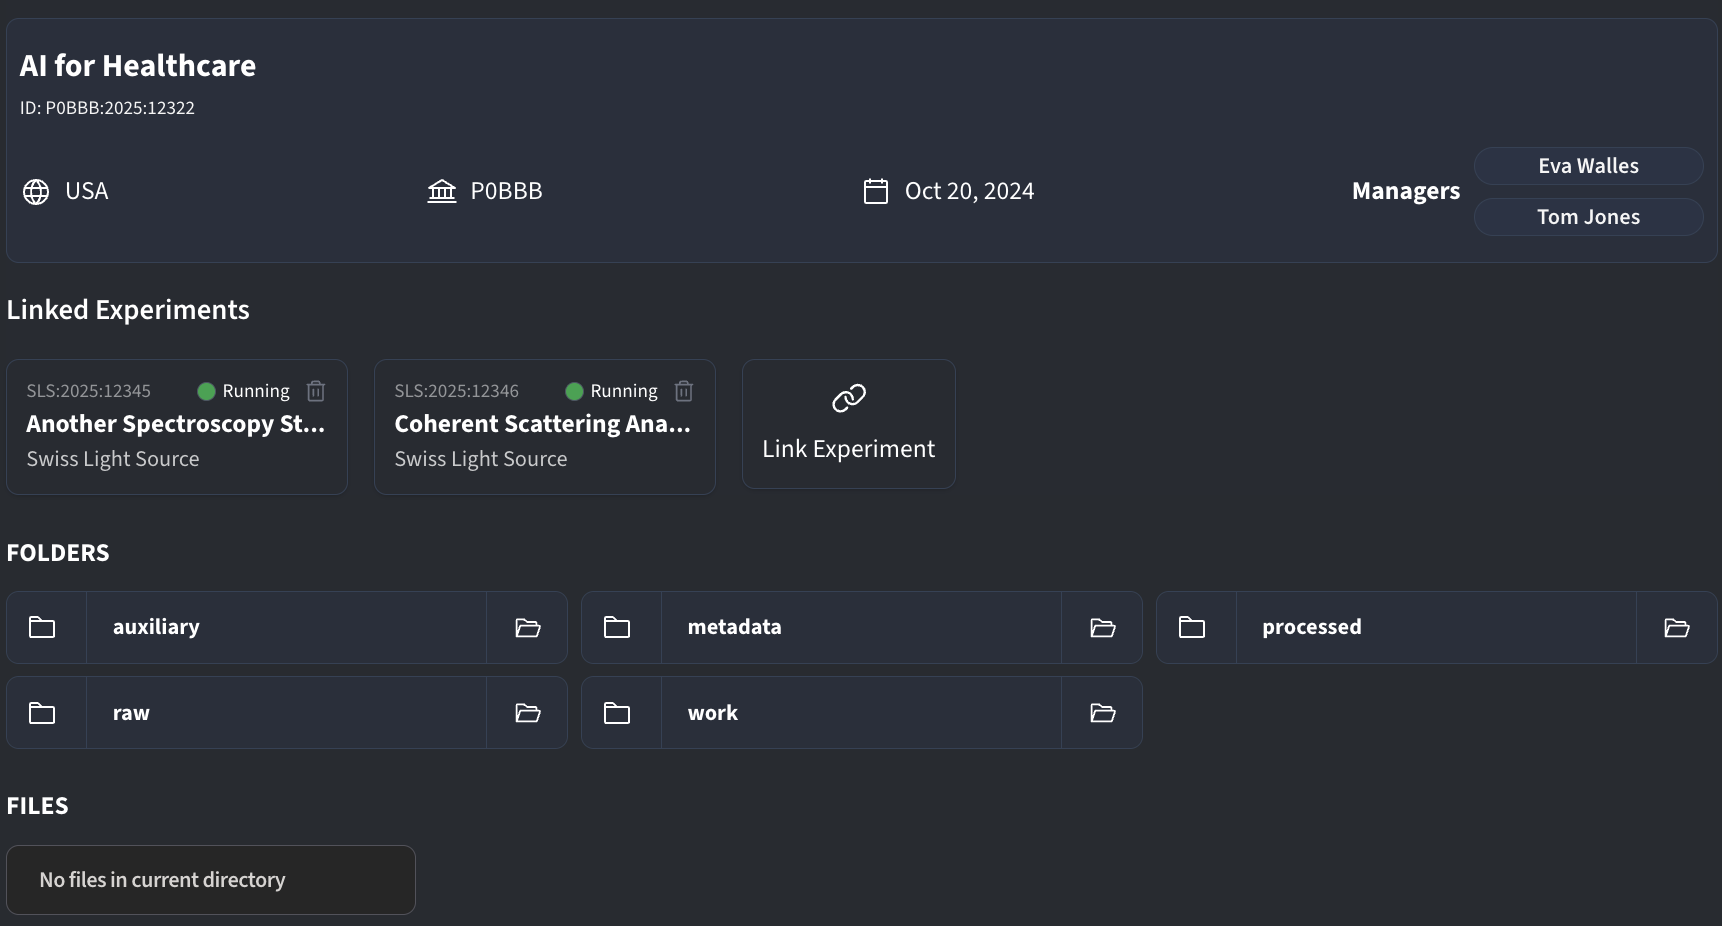Click the open-folder icon beside raw

point(527,713)
